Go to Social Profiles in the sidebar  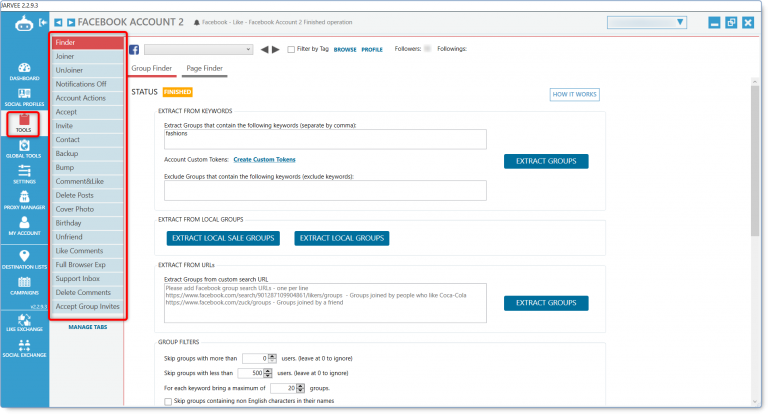tap(24, 96)
